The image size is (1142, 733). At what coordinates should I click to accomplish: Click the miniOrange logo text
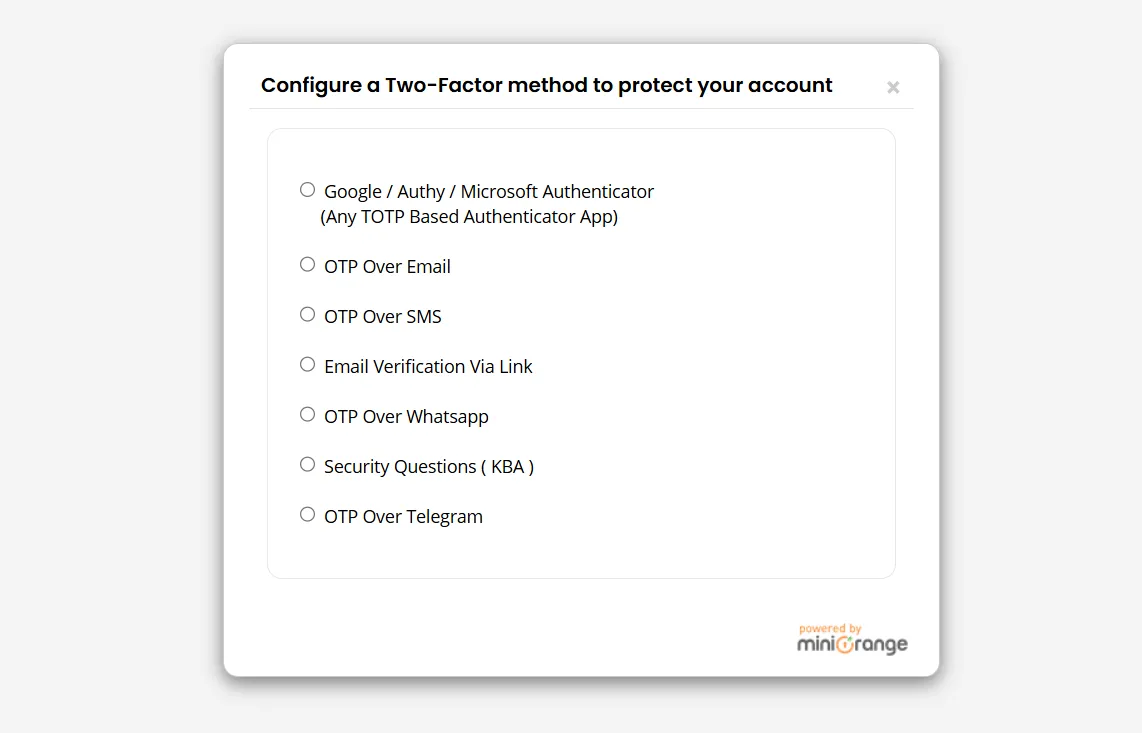pyautogui.click(x=852, y=644)
